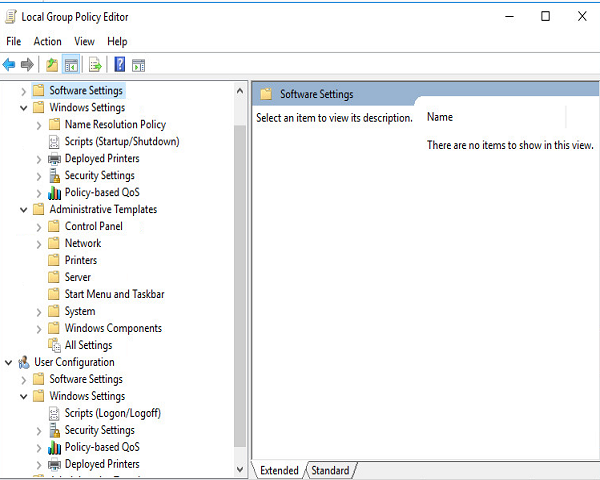Click the Windows Components folder icon
600x480 pixels.
click(x=54, y=328)
